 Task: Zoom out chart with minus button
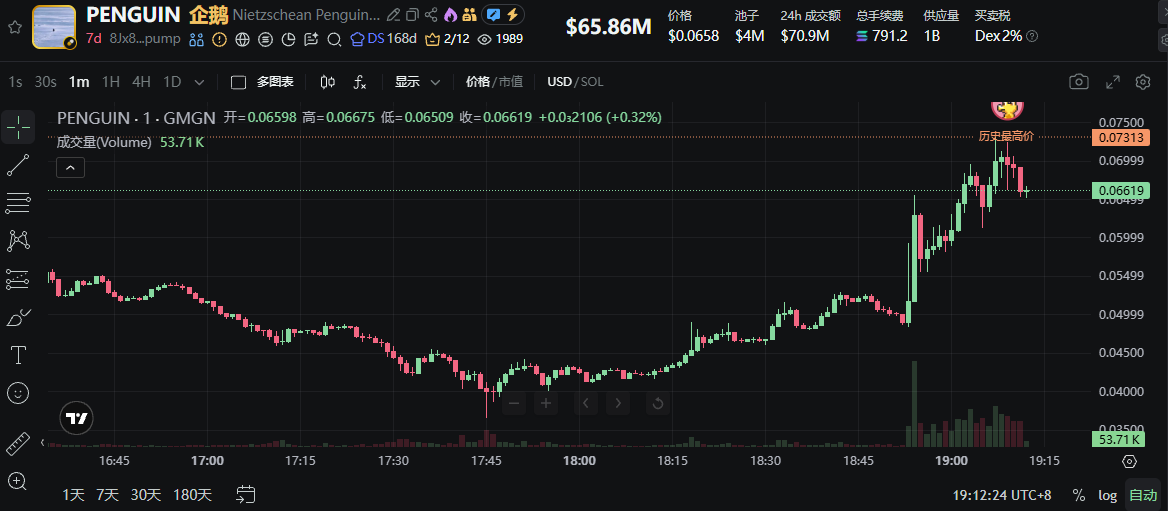click(x=515, y=404)
